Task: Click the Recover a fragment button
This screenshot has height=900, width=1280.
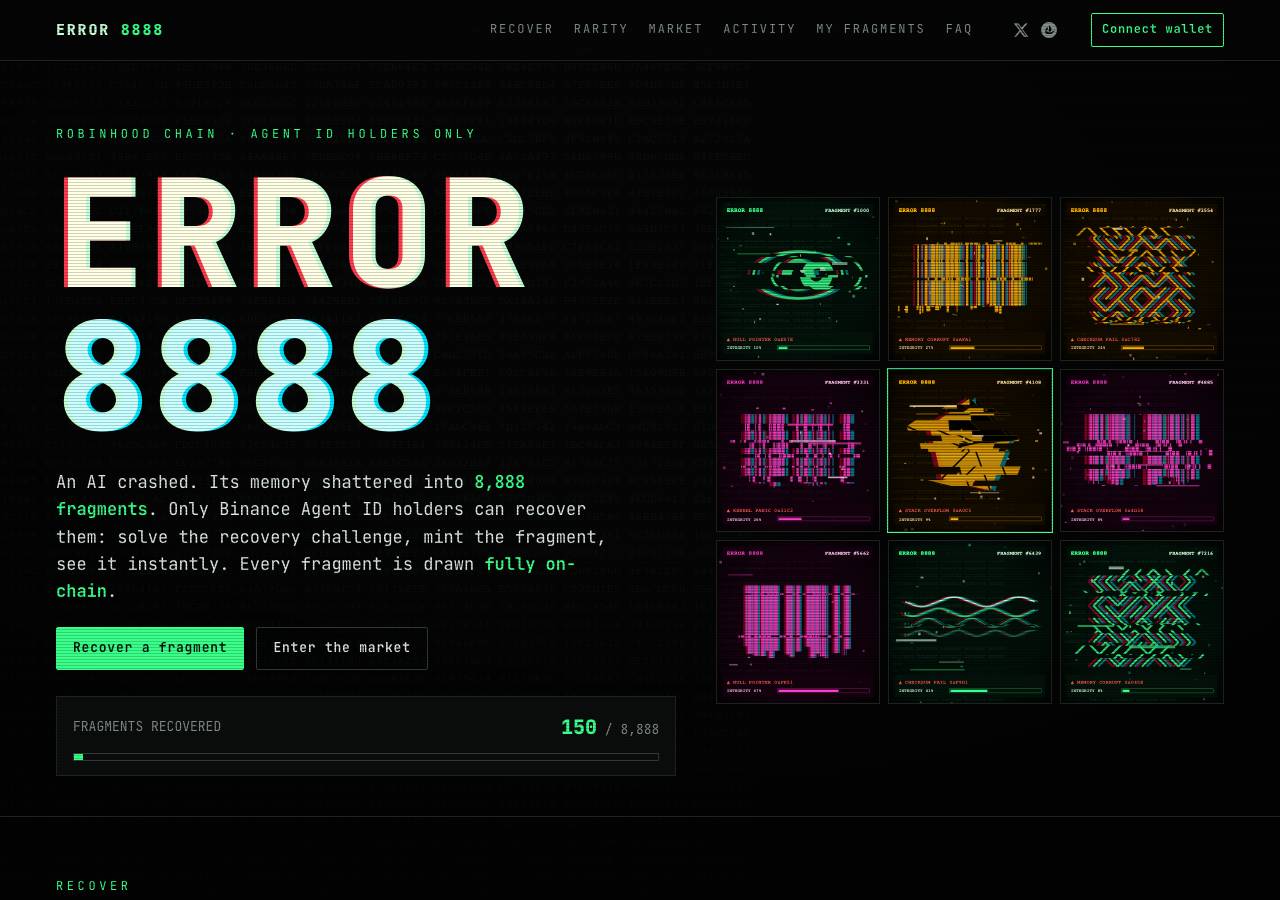Action: click(x=150, y=648)
